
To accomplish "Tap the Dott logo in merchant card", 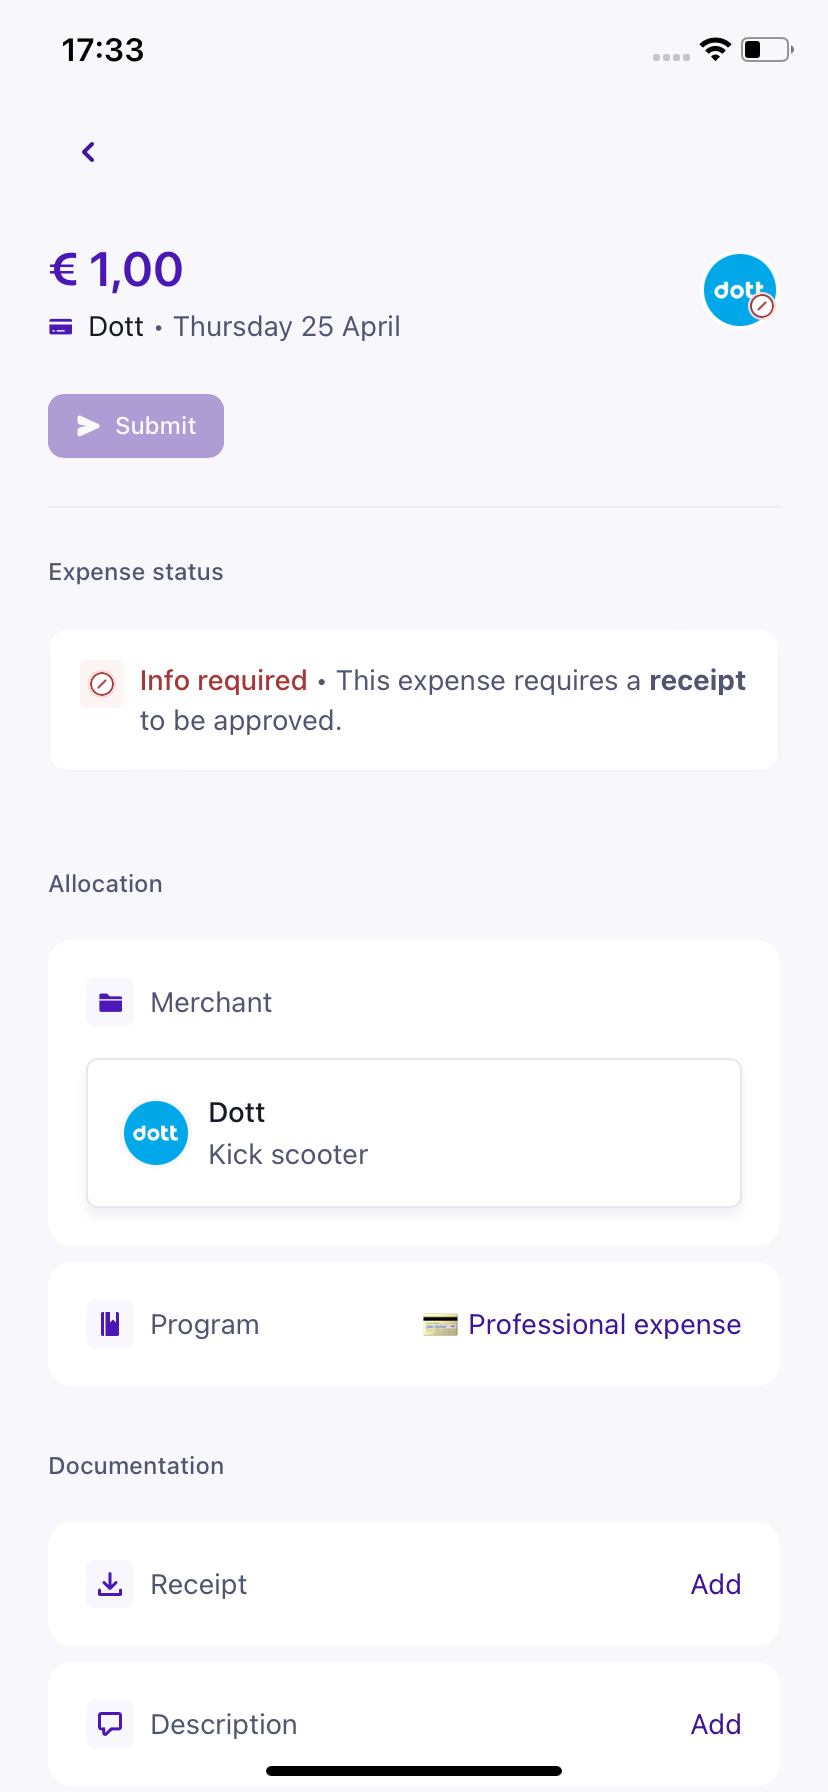I will click(156, 1133).
